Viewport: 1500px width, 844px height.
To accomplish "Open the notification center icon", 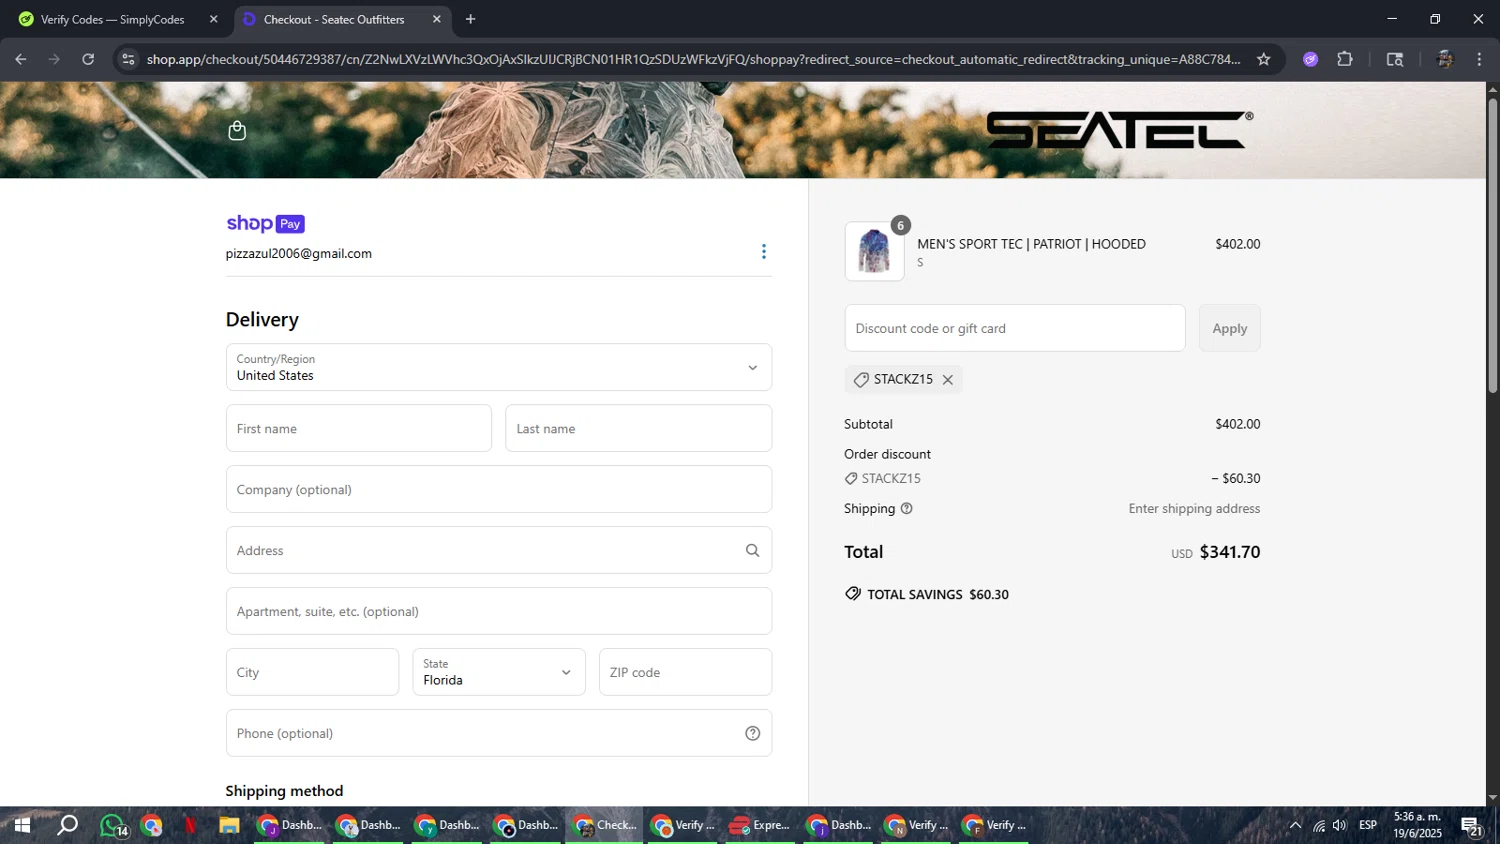I will (x=1471, y=825).
